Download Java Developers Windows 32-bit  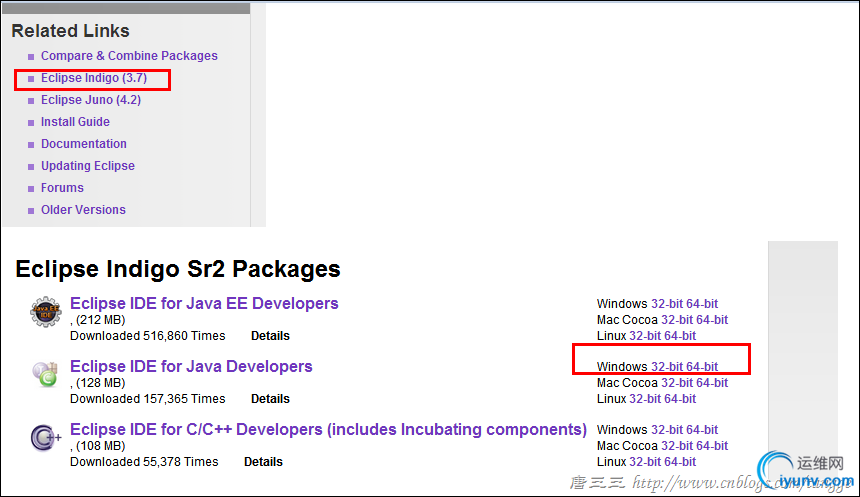click(666, 367)
